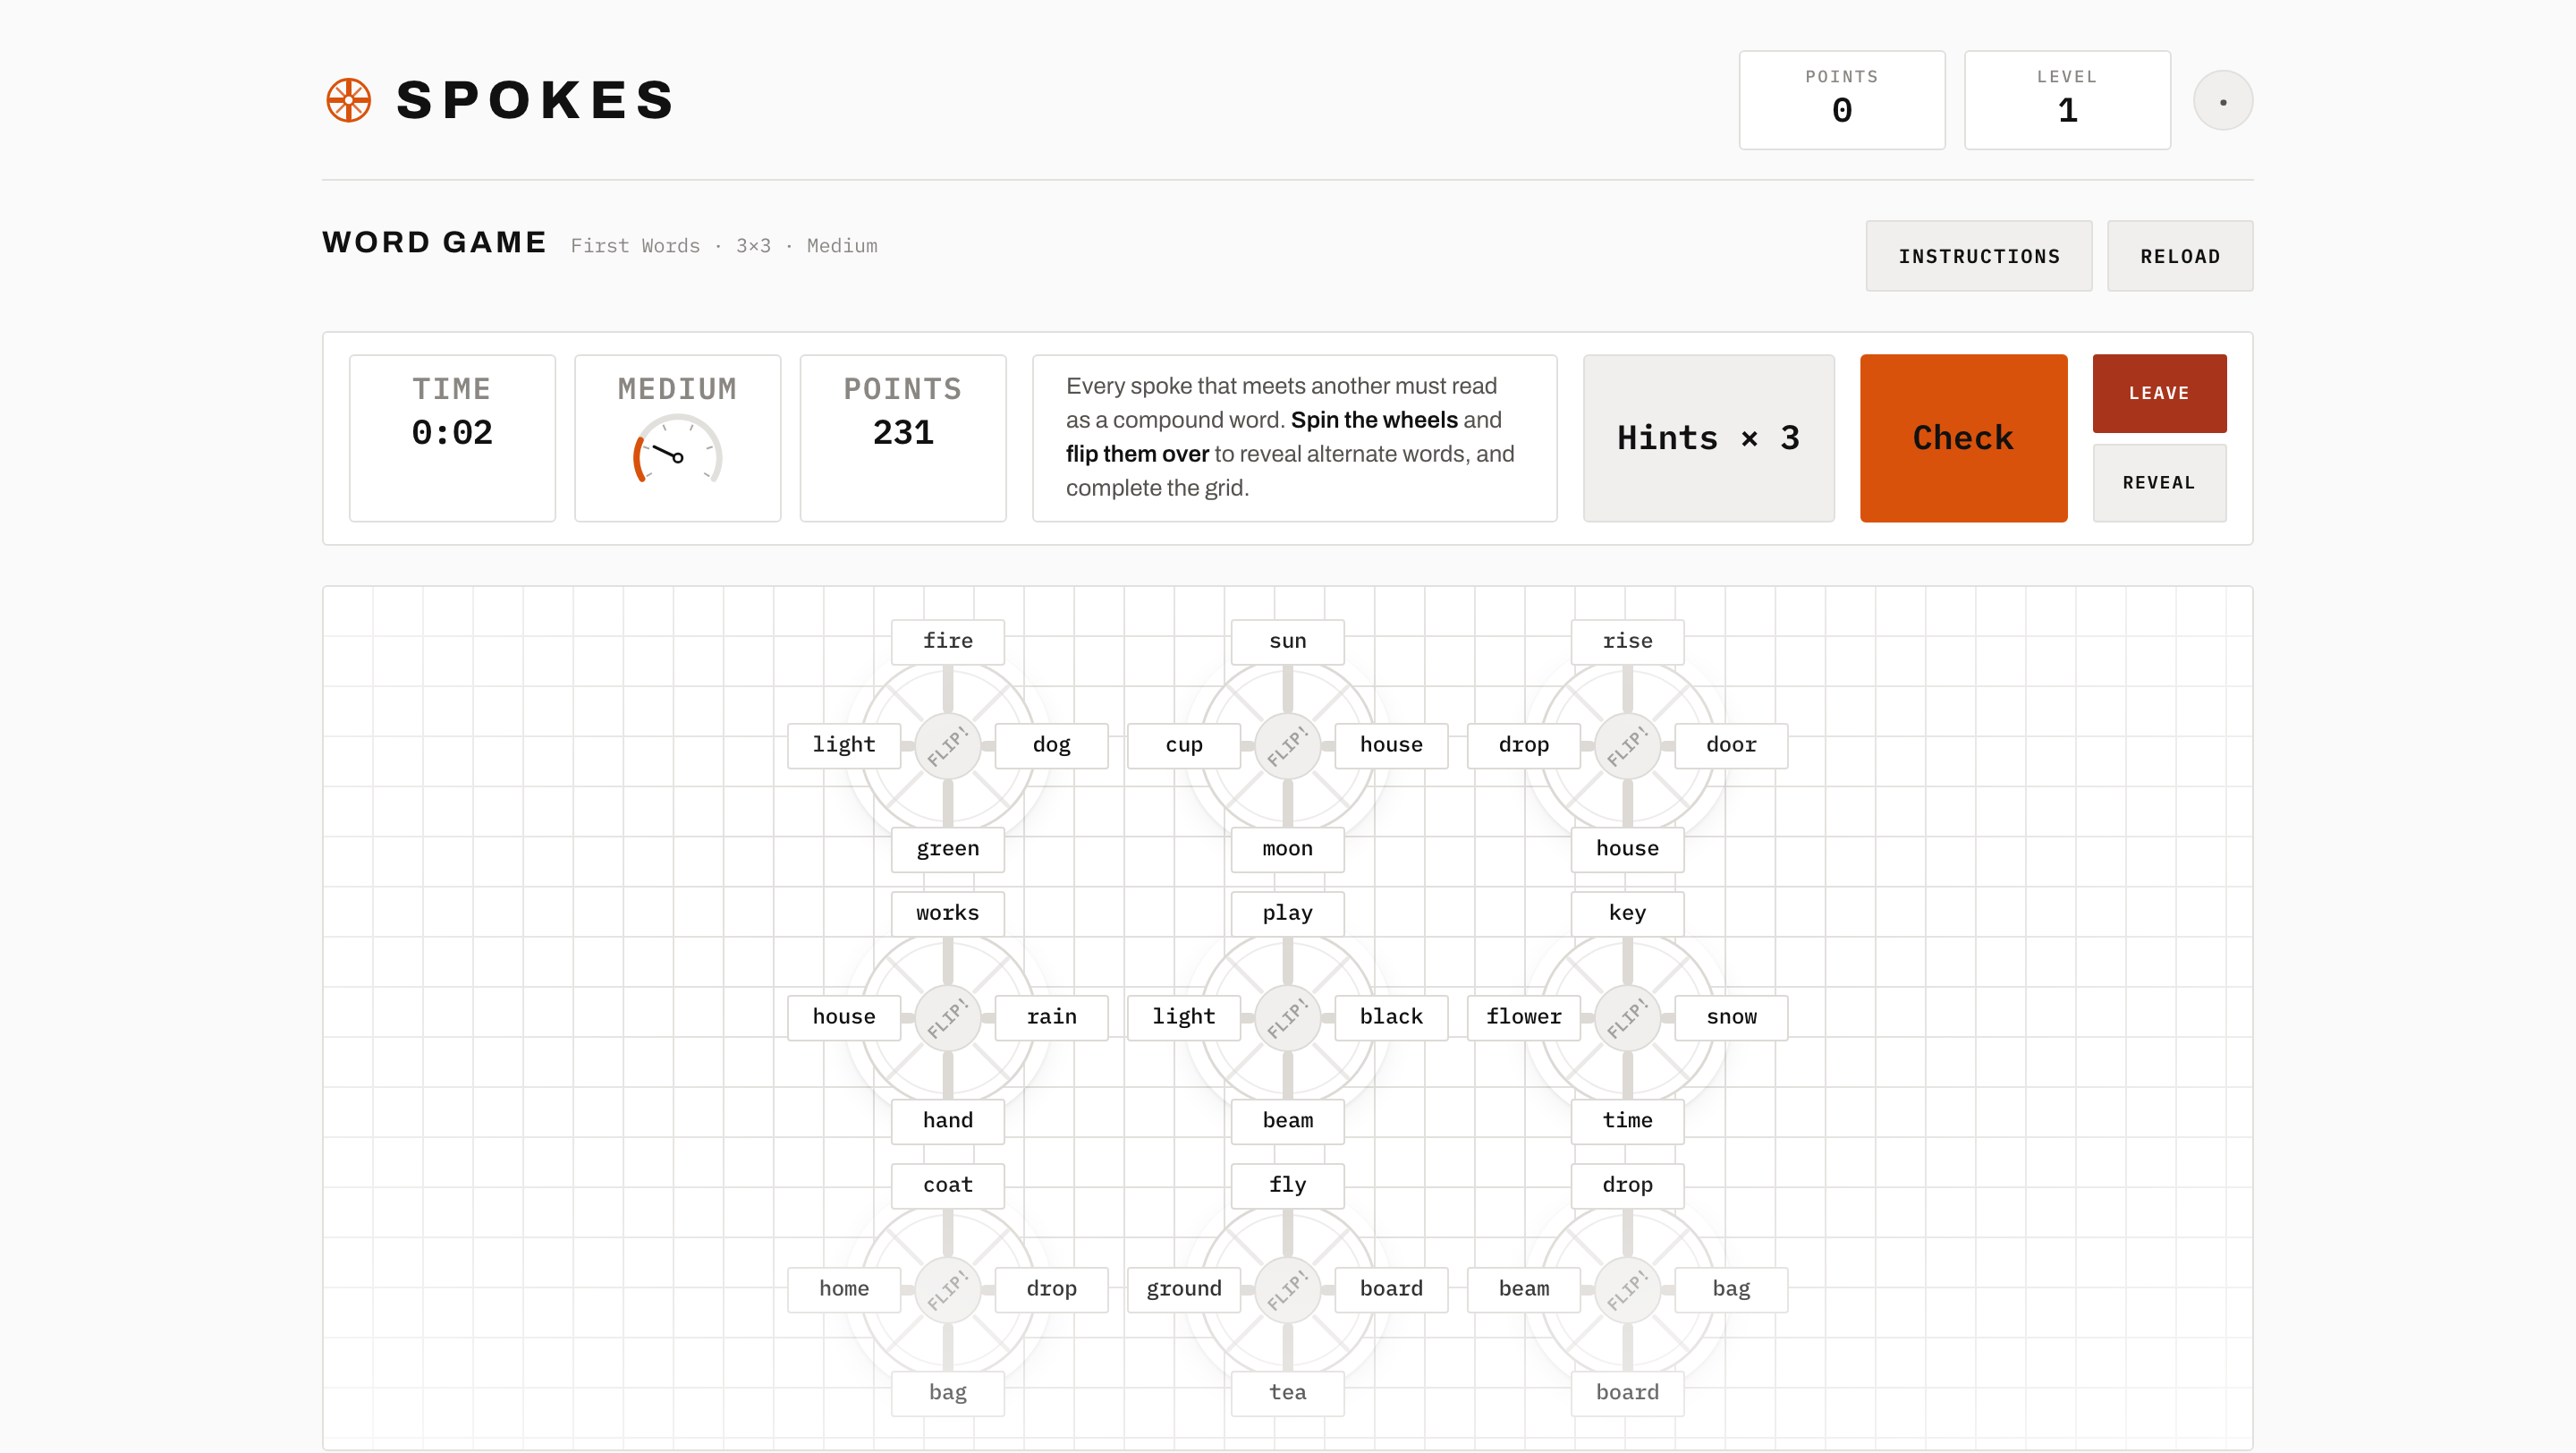Select the 'hand' spoke word
The image size is (2576, 1453).
click(x=947, y=1121)
